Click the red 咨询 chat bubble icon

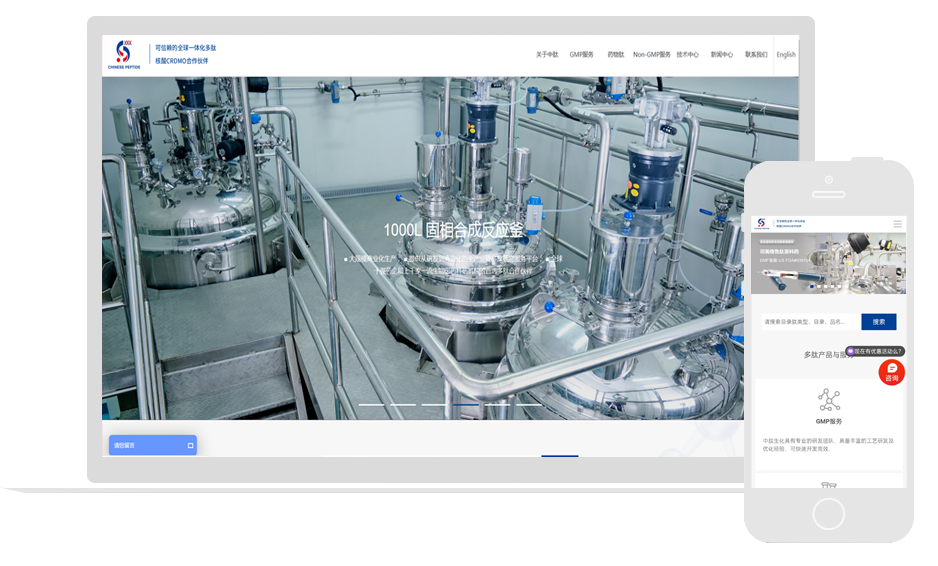click(x=891, y=372)
